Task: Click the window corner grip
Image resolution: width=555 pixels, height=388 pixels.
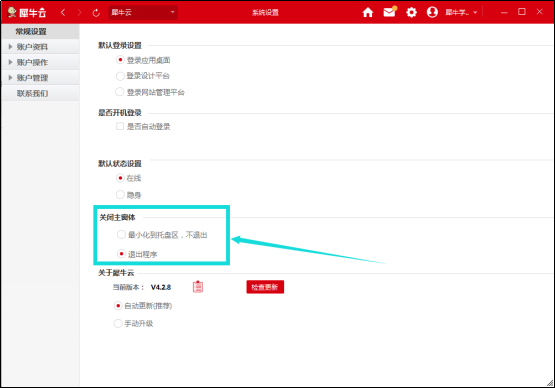Action: (x=550, y=383)
